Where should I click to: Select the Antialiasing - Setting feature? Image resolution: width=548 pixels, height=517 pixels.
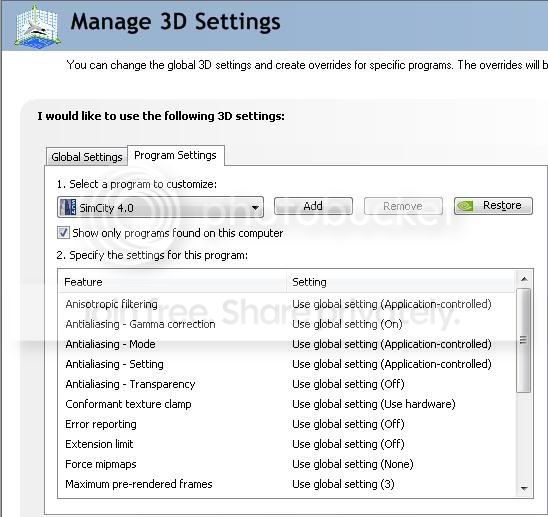pyautogui.click(x=114, y=364)
